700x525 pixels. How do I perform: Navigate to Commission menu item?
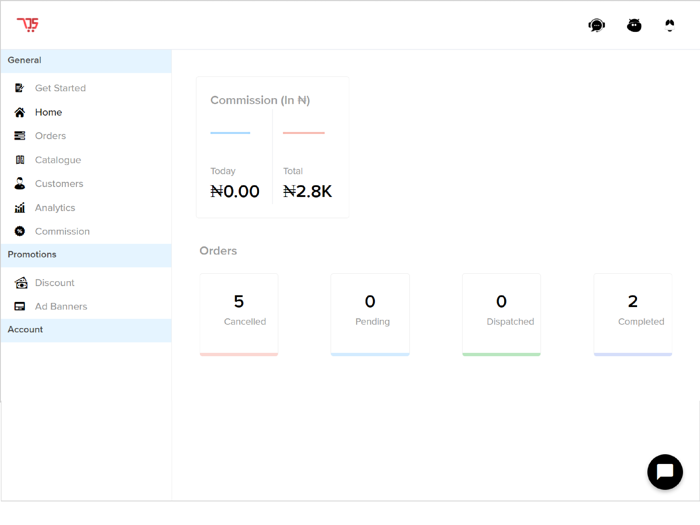point(62,232)
